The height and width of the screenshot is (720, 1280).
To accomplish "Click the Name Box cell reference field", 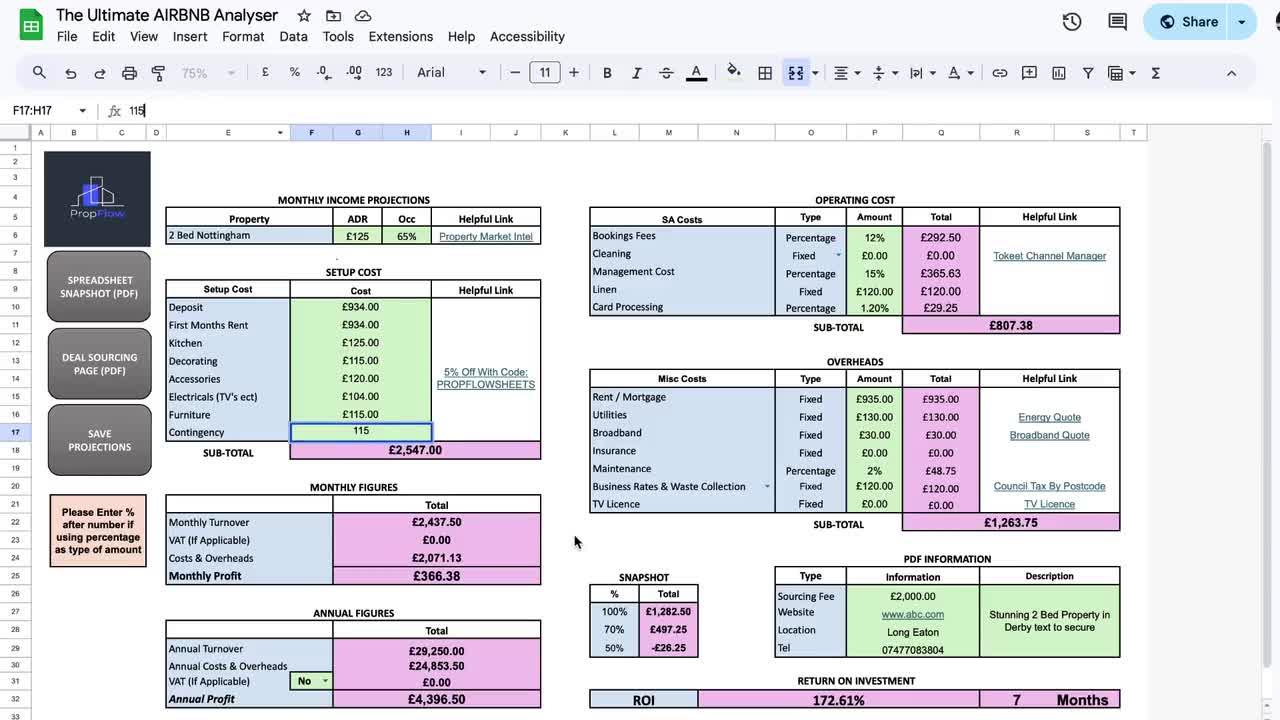I will point(37,110).
